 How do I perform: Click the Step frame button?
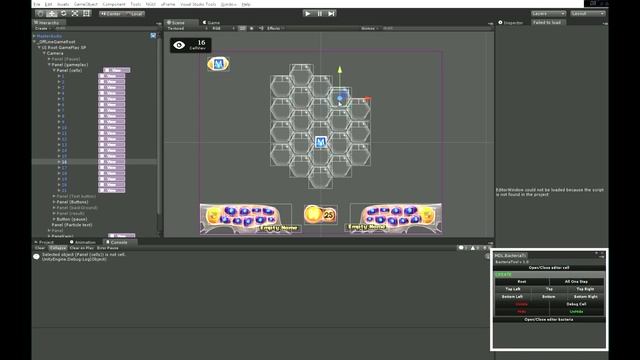pyautogui.click(x=331, y=13)
